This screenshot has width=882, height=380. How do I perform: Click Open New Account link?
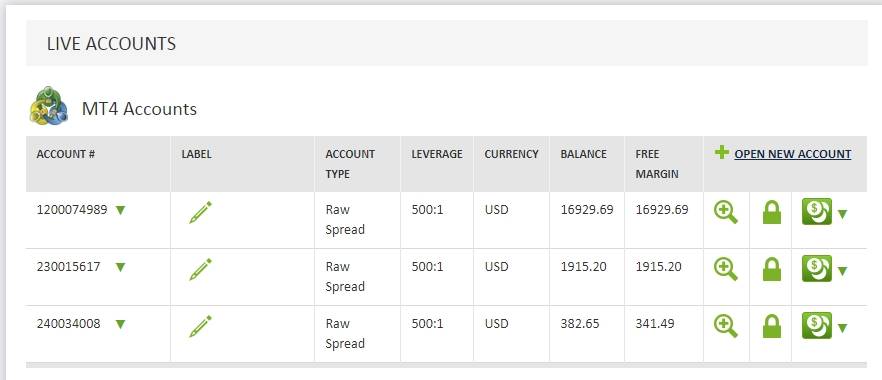click(793, 154)
